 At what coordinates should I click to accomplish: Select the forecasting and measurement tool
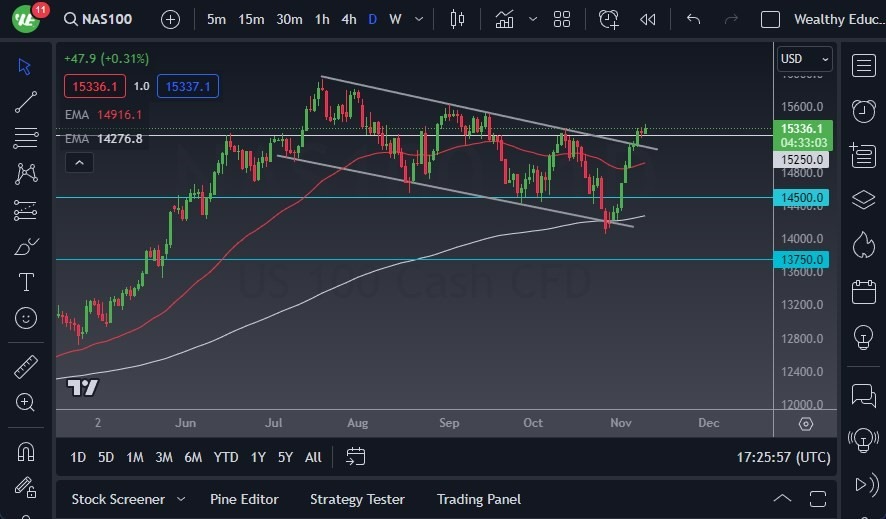25,210
